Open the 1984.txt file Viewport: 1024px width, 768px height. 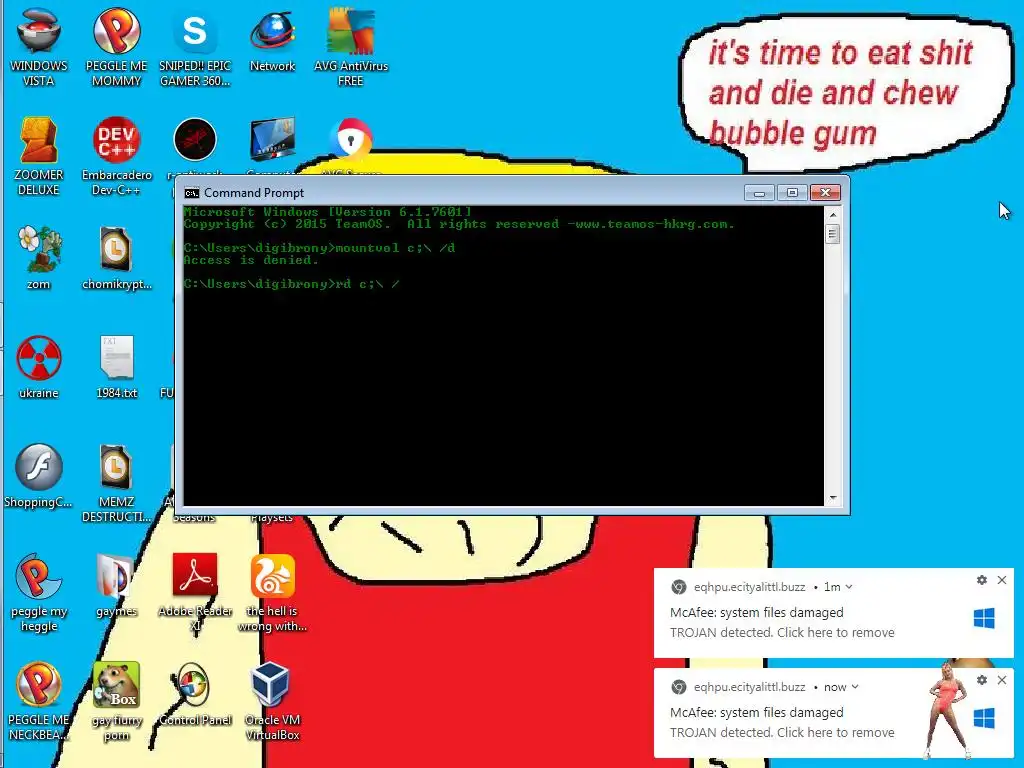116,367
